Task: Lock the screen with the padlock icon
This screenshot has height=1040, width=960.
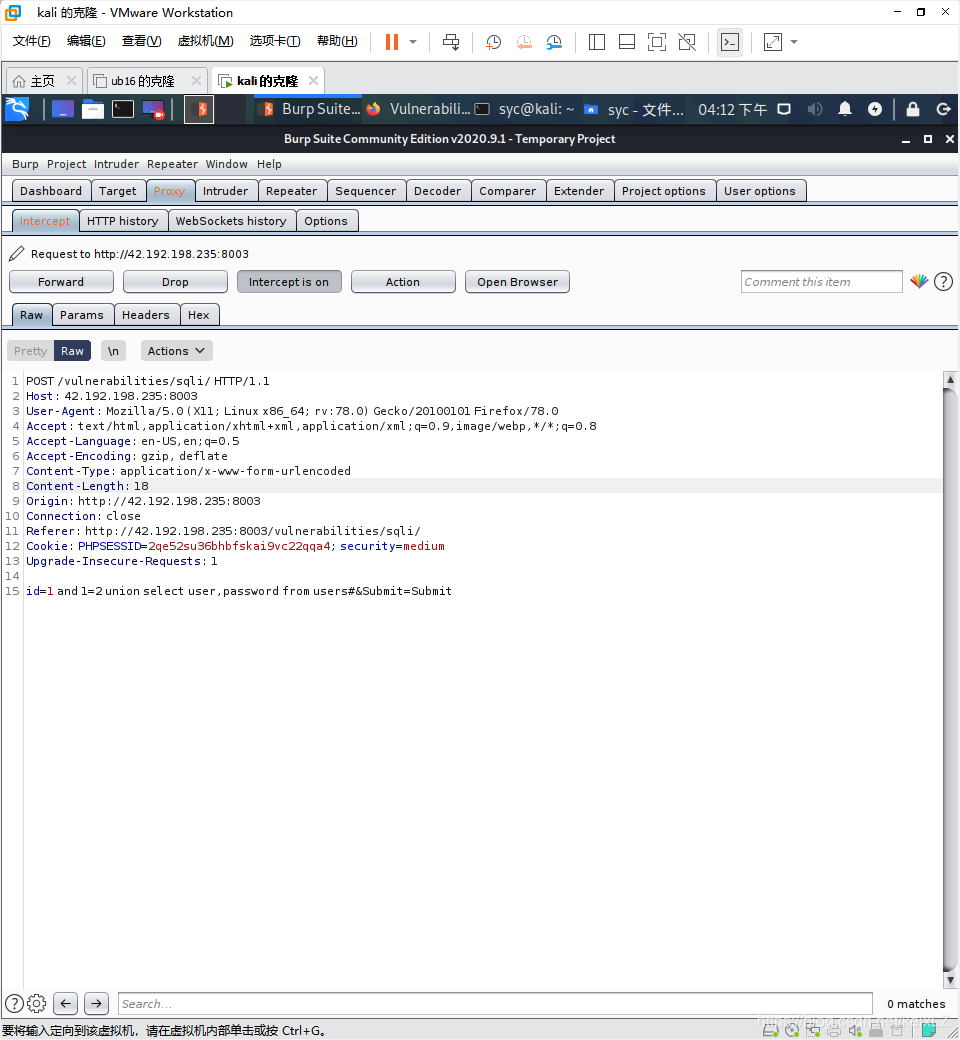Action: pyautogui.click(x=913, y=109)
